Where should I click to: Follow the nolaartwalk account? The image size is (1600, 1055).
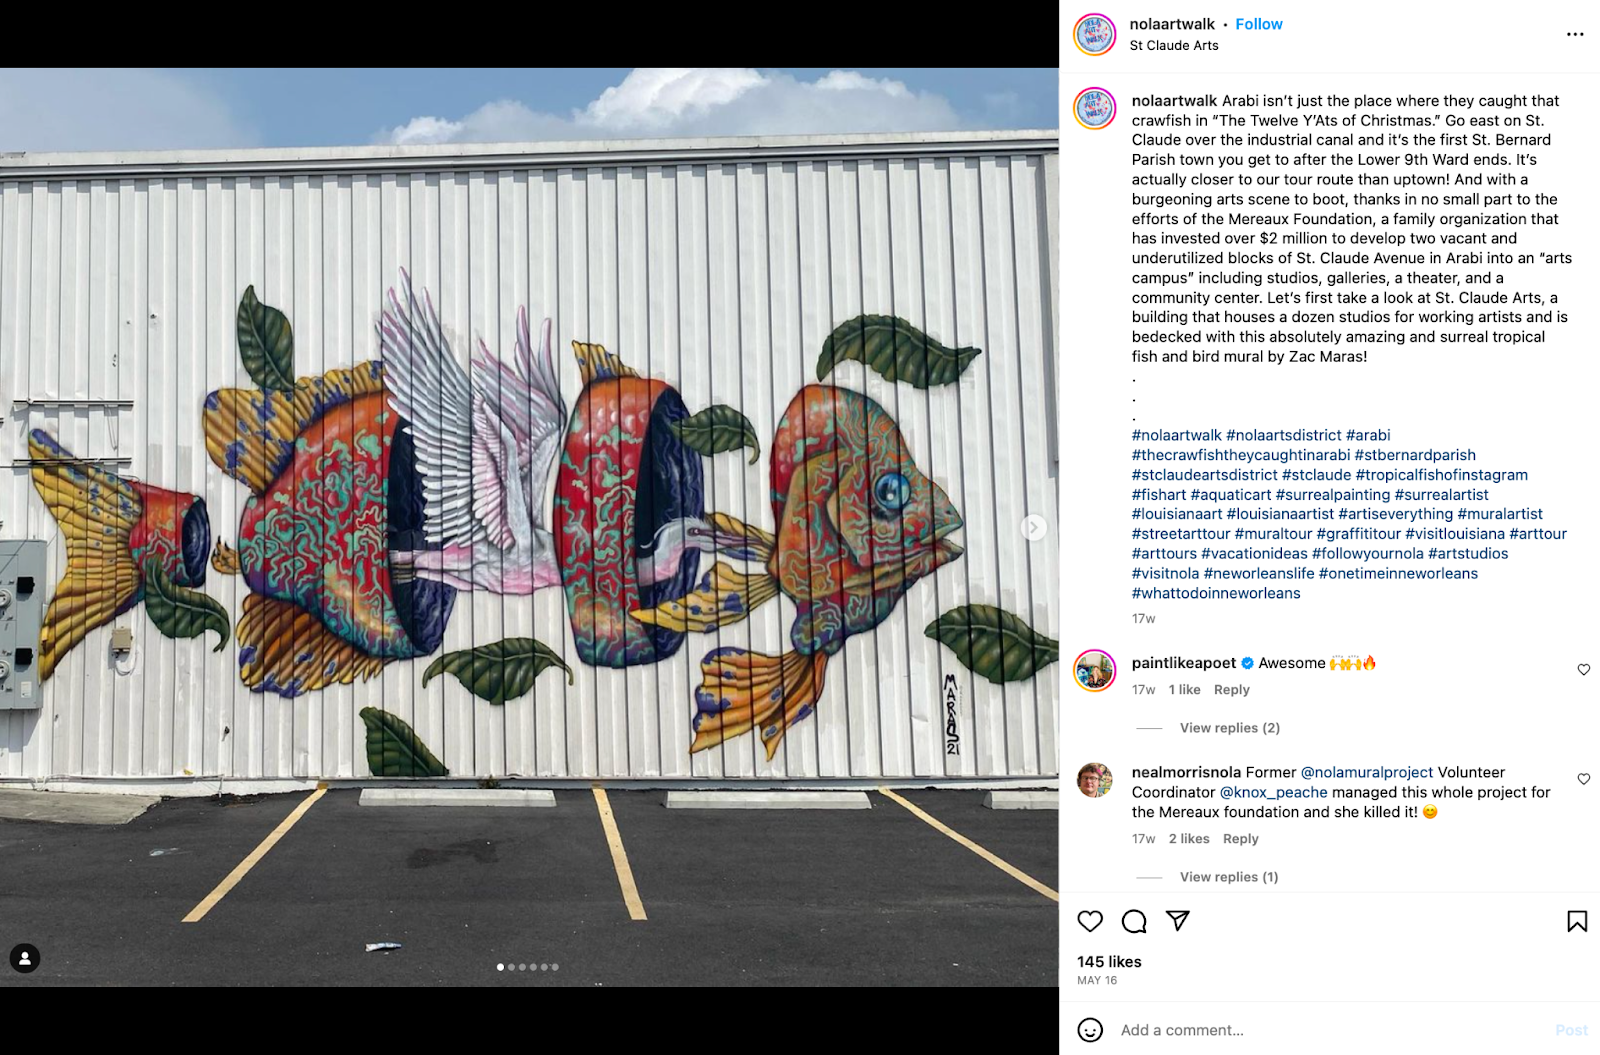tap(1259, 24)
